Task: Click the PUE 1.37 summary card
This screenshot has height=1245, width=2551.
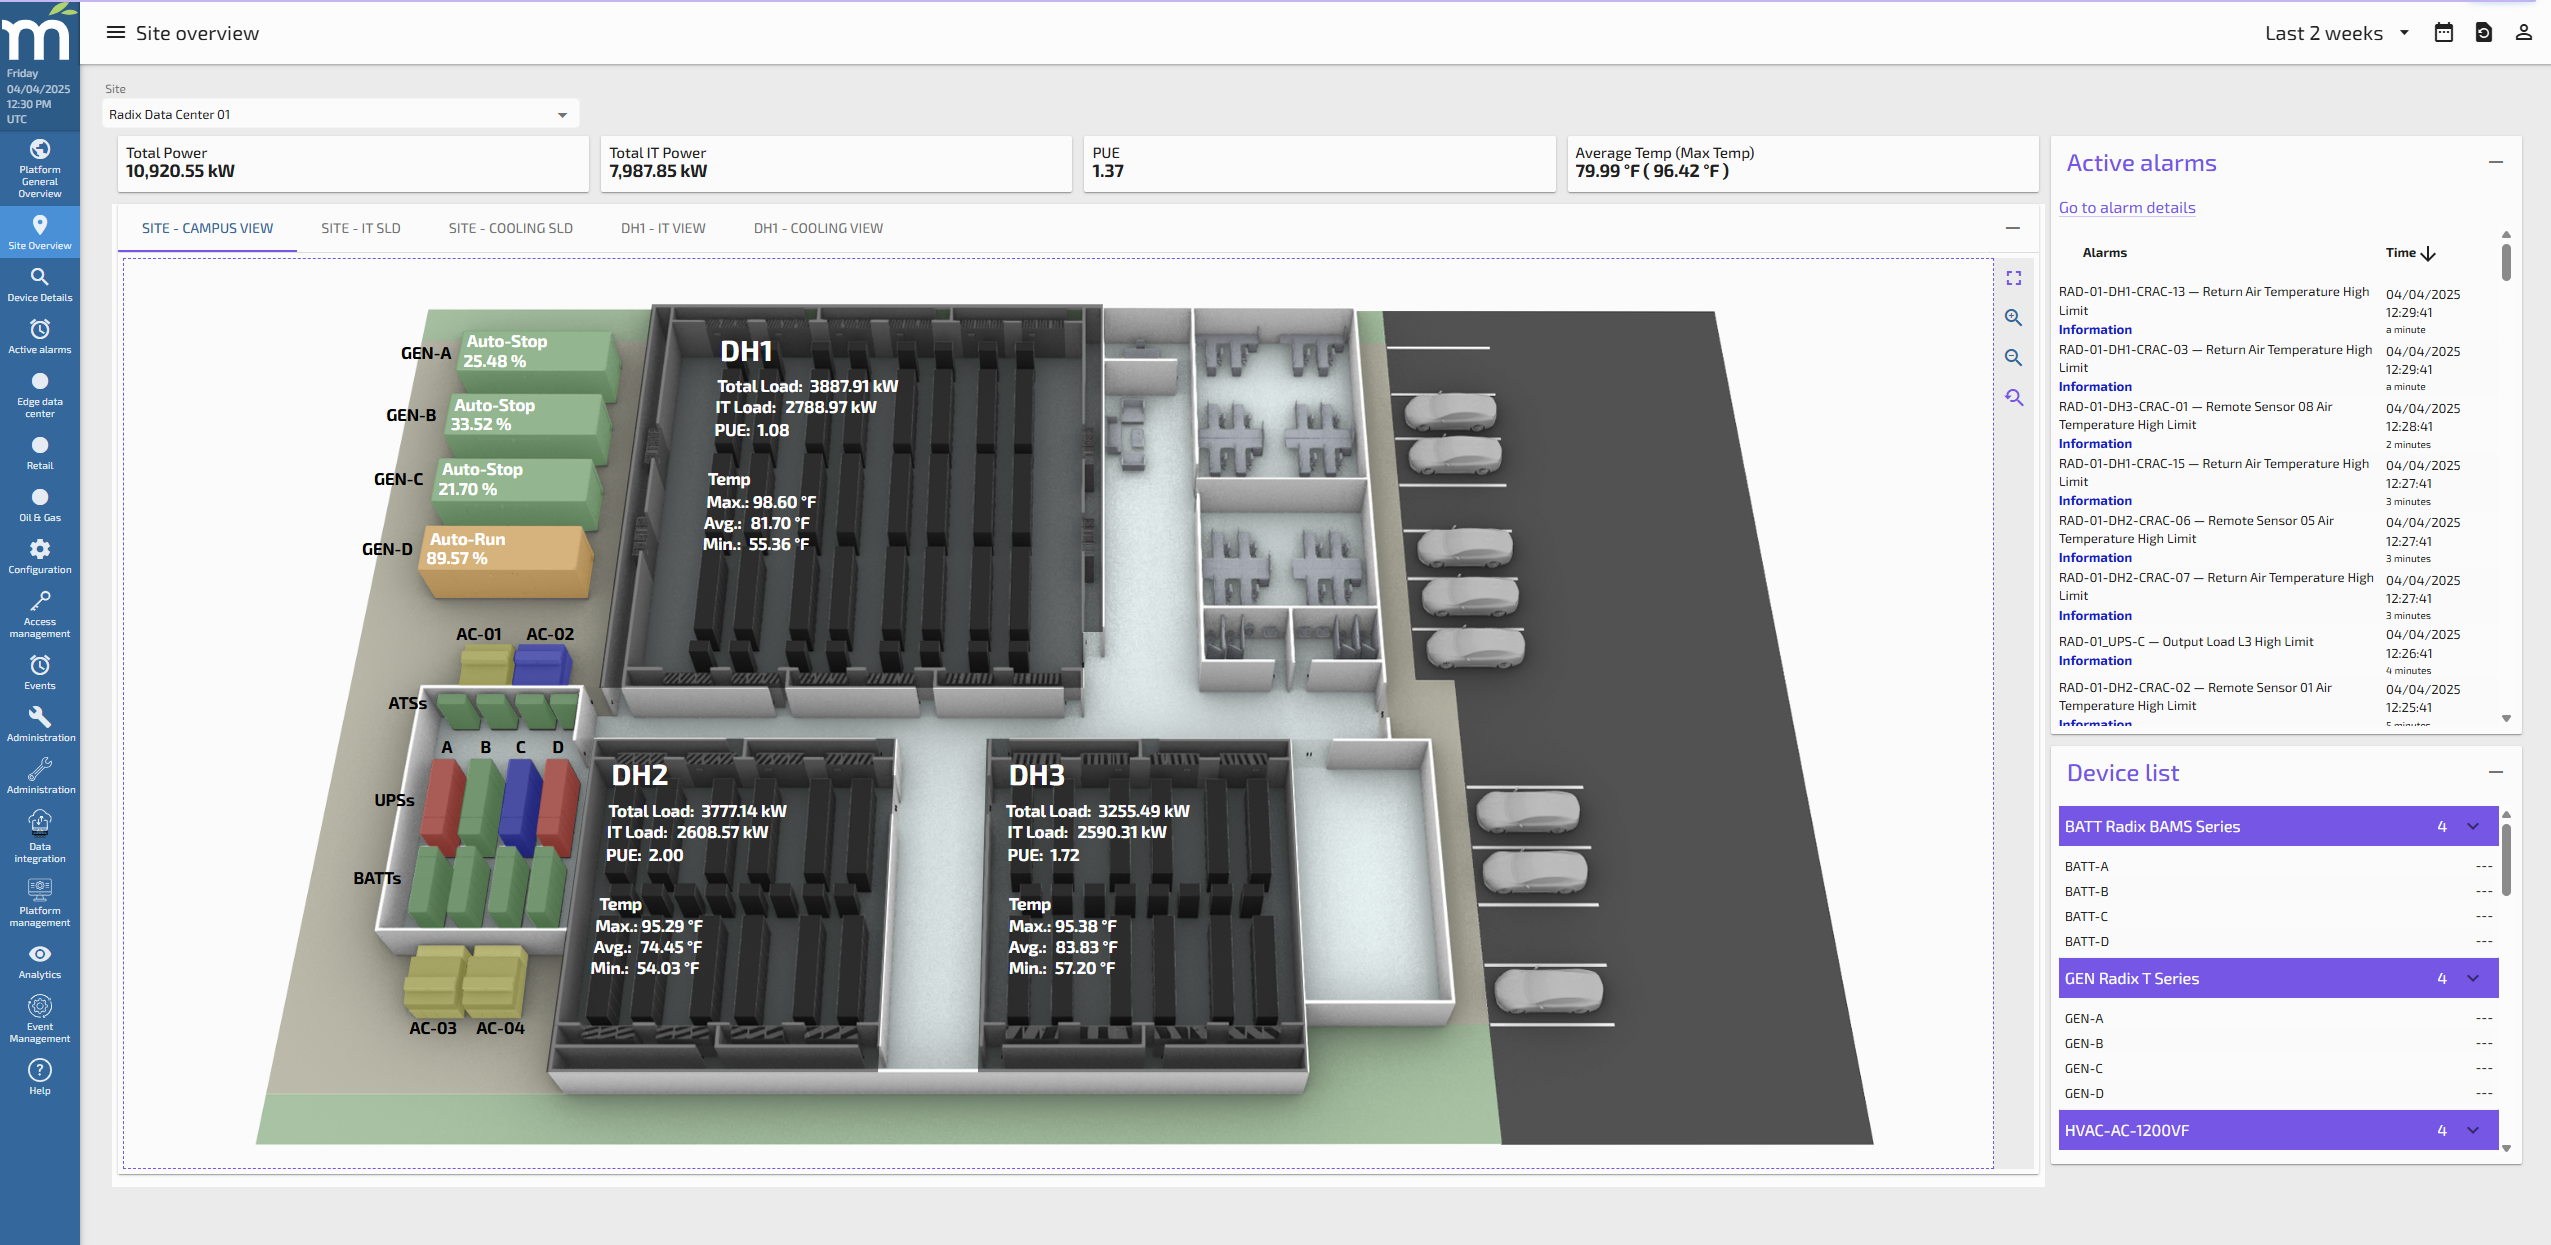Action: [1319, 163]
